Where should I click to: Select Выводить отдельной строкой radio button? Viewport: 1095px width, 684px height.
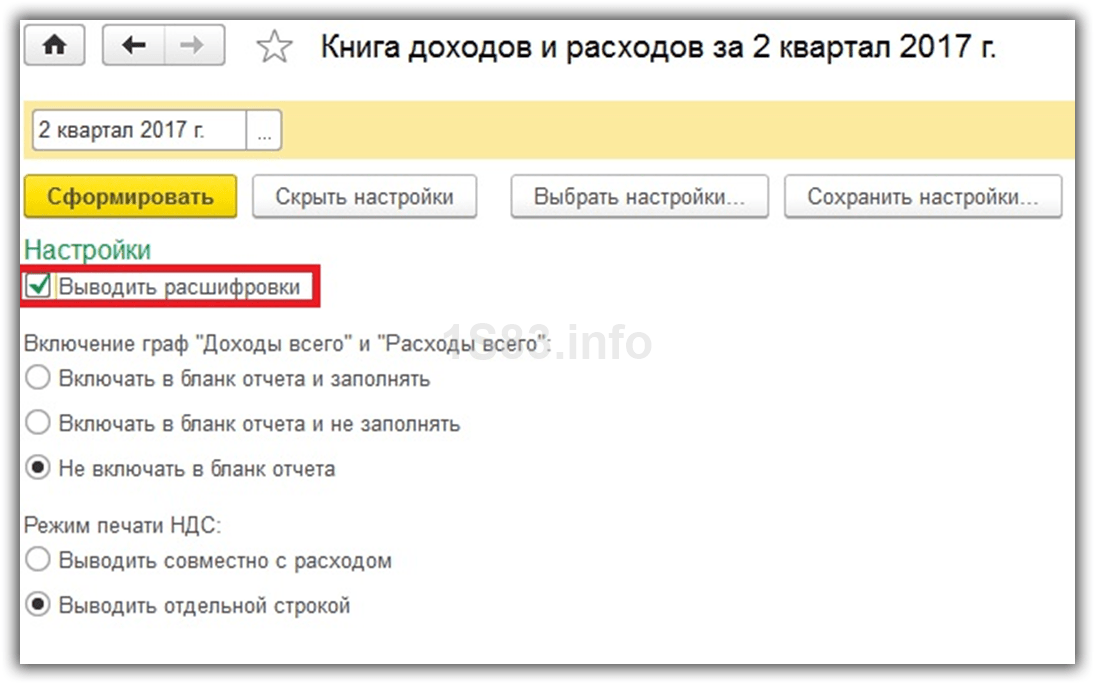38,606
